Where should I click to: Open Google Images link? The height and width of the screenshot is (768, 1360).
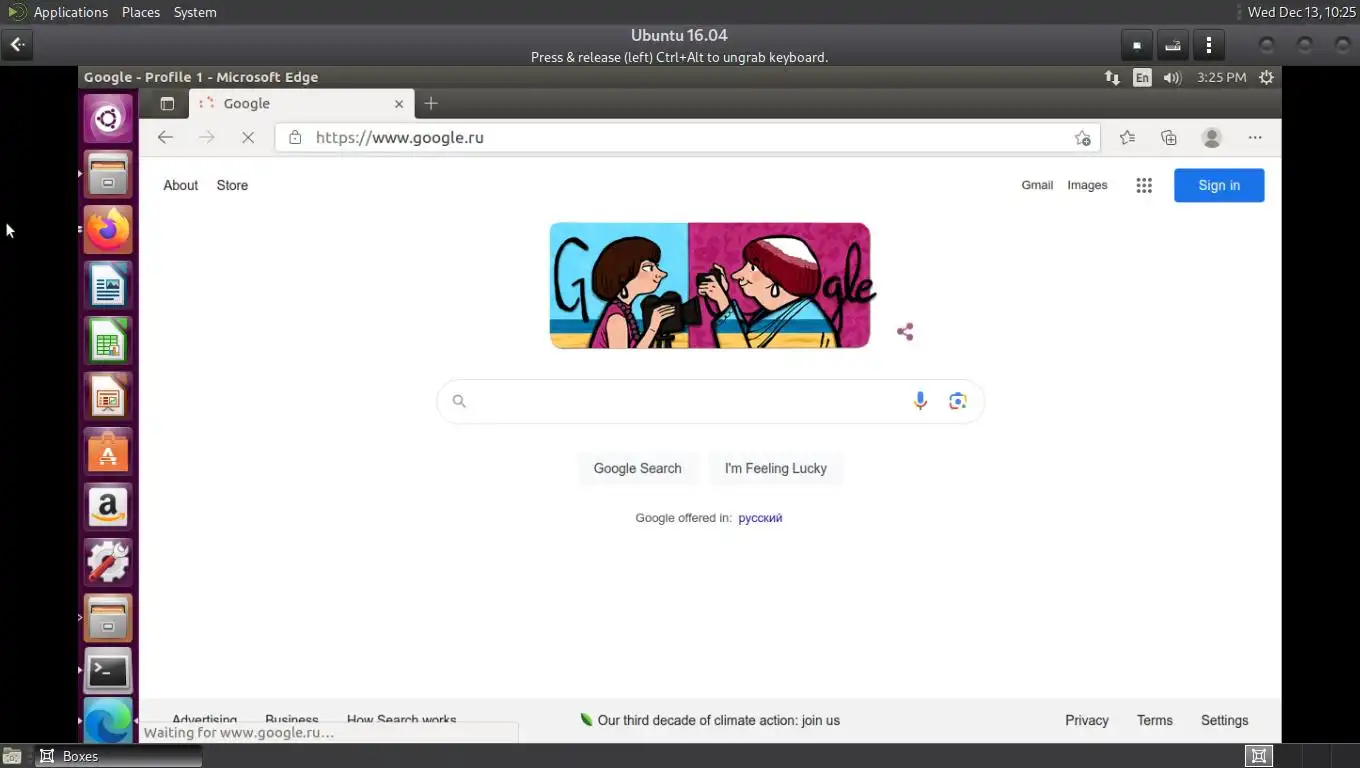point(1087,185)
